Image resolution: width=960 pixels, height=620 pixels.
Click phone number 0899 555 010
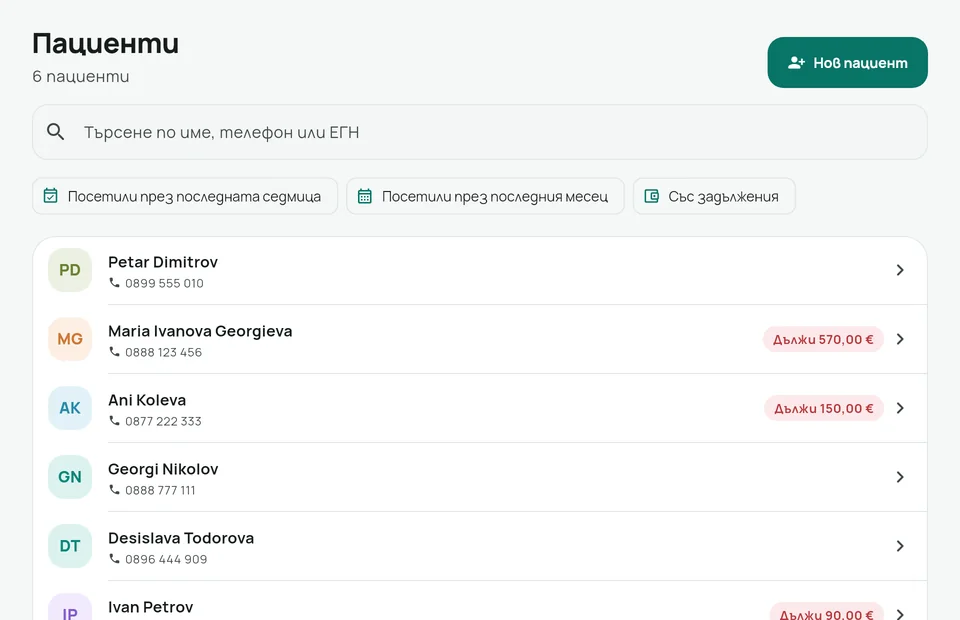[164, 283]
